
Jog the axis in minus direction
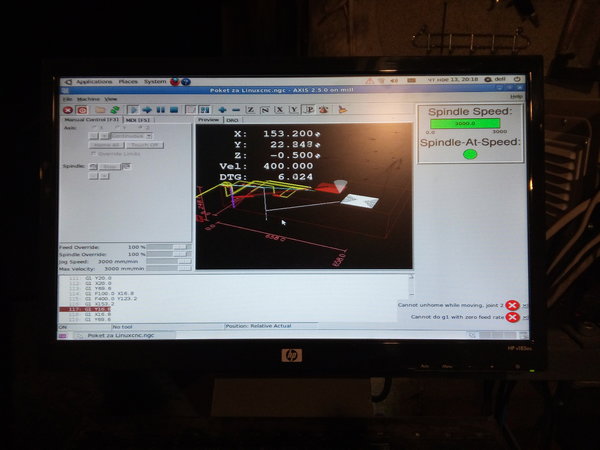coord(93,136)
